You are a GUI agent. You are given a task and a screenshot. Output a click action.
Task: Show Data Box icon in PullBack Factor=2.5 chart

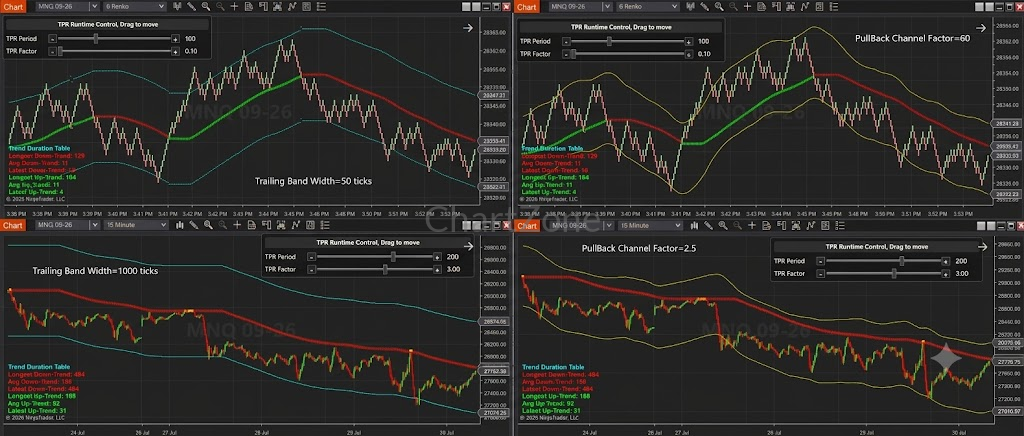pos(766,225)
